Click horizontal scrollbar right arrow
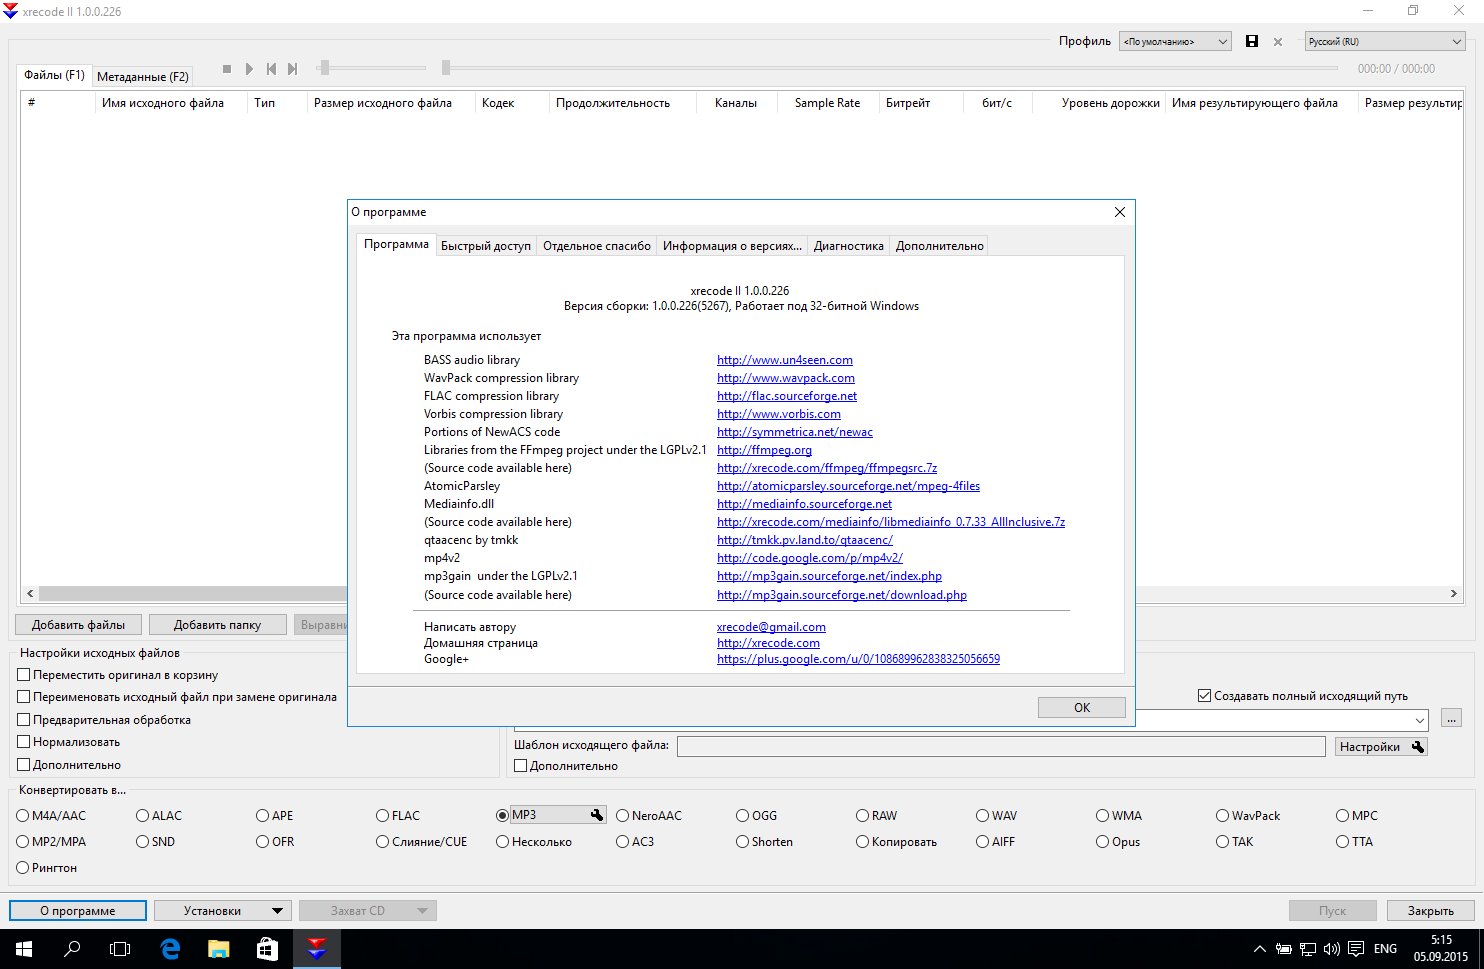Image resolution: width=1484 pixels, height=969 pixels. [1454, 594]
